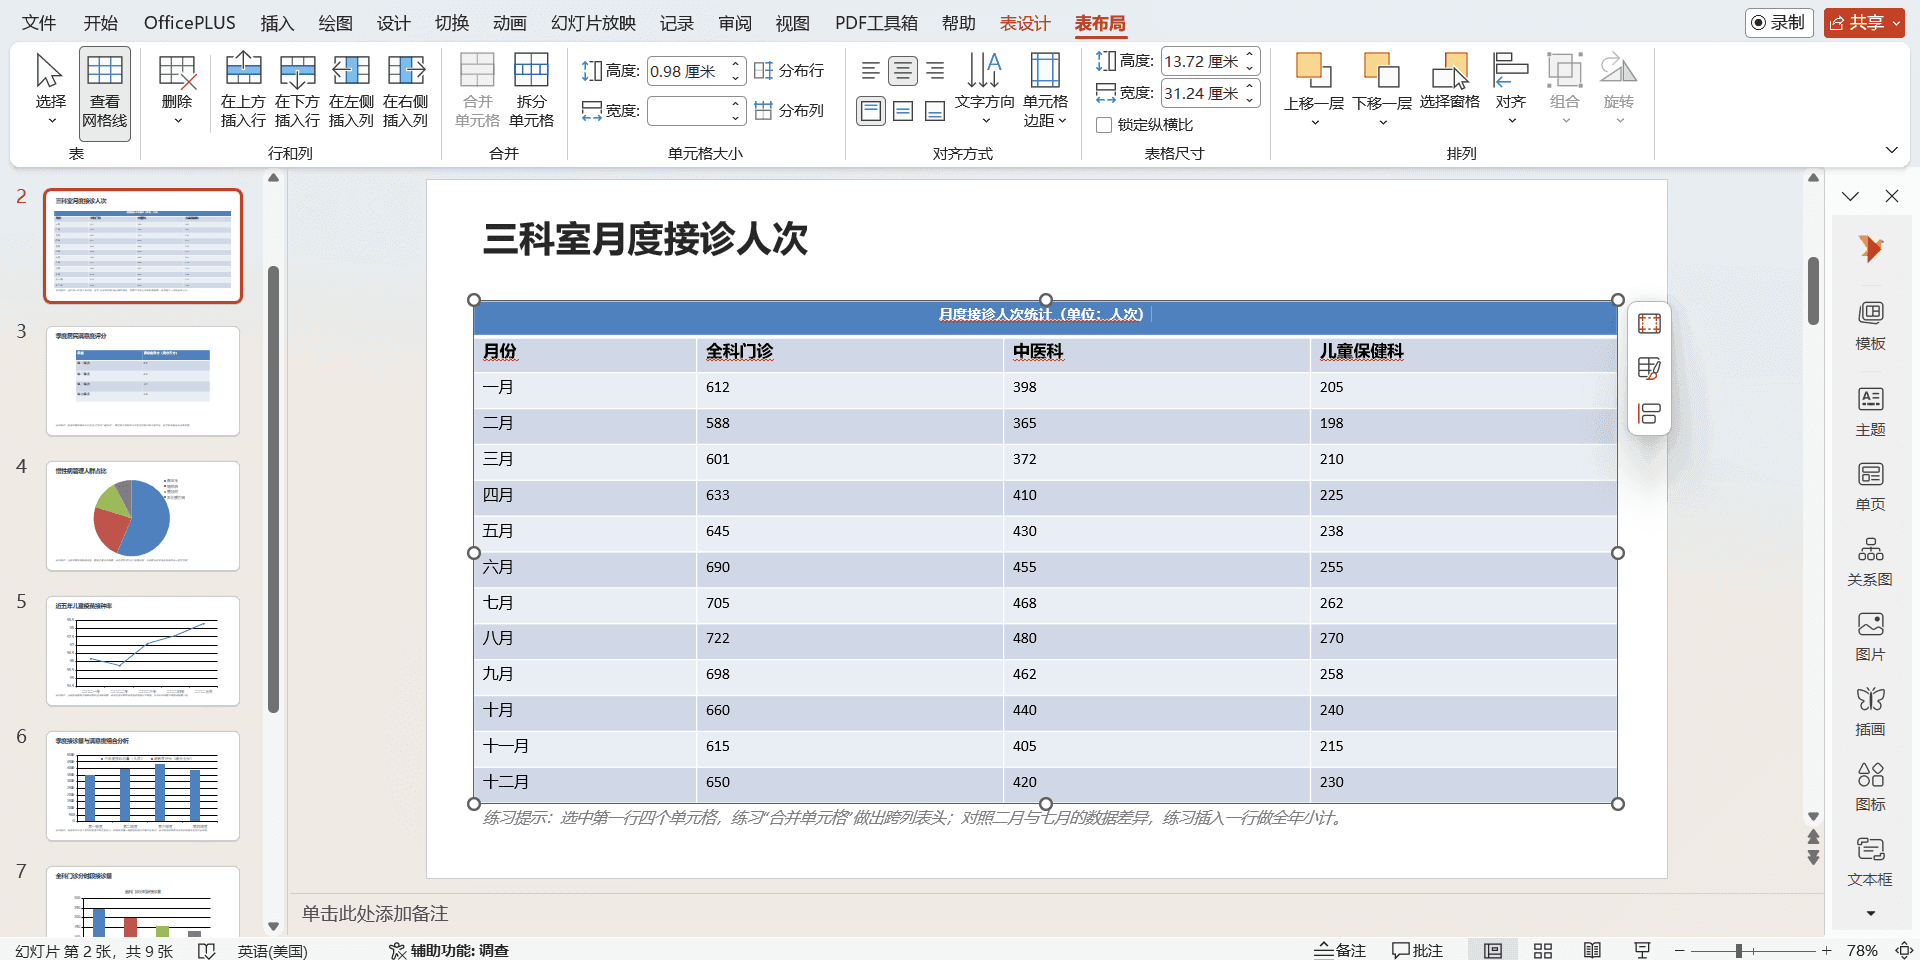Viewport: 1920px width, 960px height.
Task: Enable the 锁定纵横比 checkbox
Action: click(1104, 125)
